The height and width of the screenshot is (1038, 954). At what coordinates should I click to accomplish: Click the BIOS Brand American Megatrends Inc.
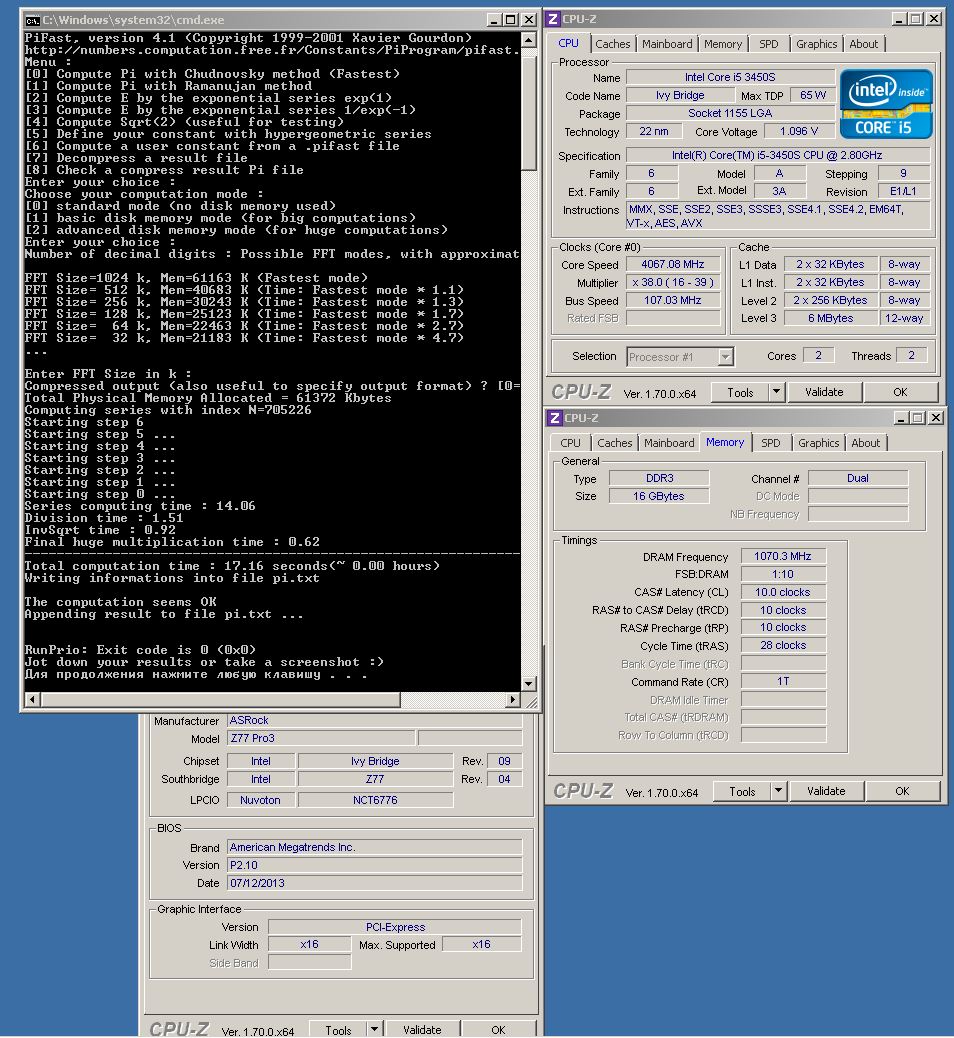[x=375, y=847]
